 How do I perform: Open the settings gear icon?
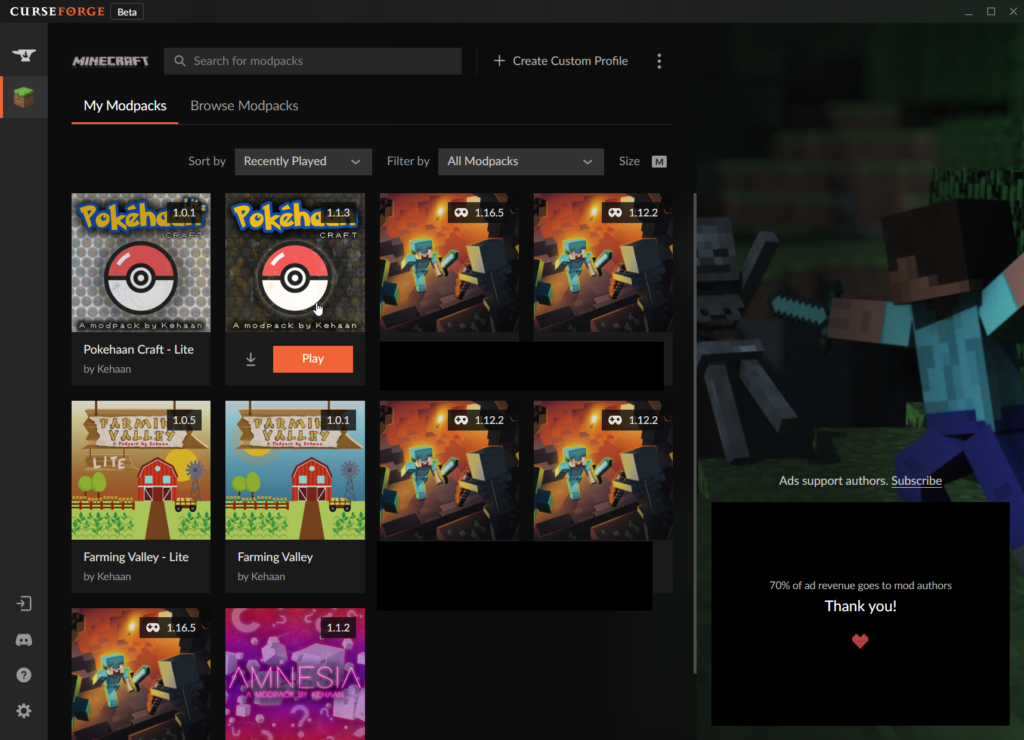pos(24,711)
